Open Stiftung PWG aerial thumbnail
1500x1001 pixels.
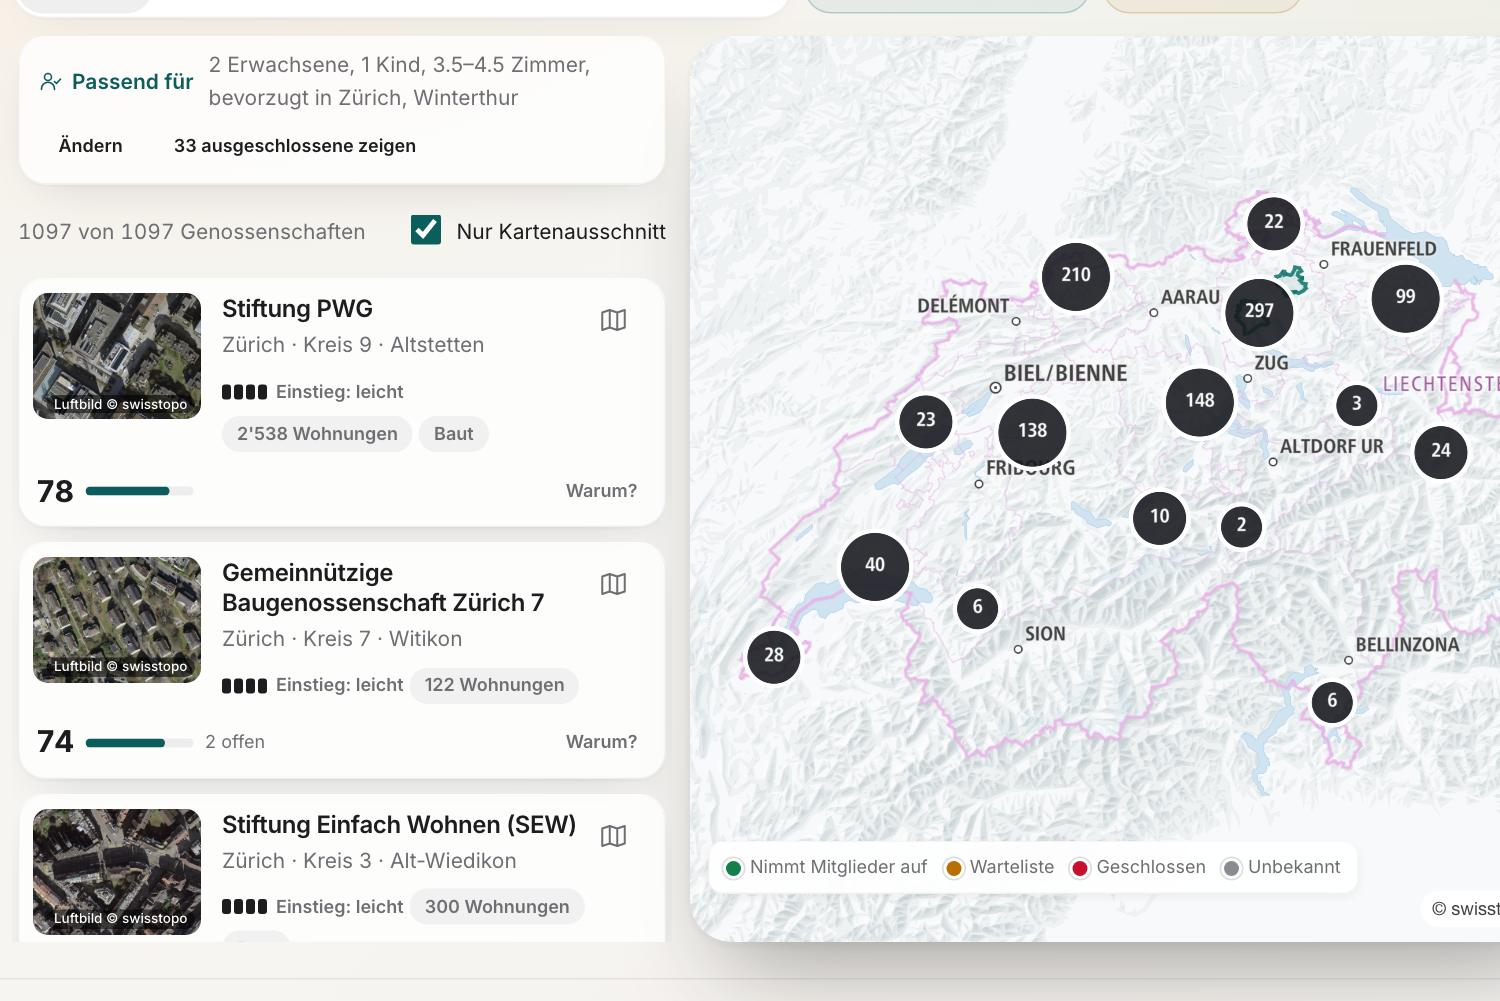coord(117,356)
